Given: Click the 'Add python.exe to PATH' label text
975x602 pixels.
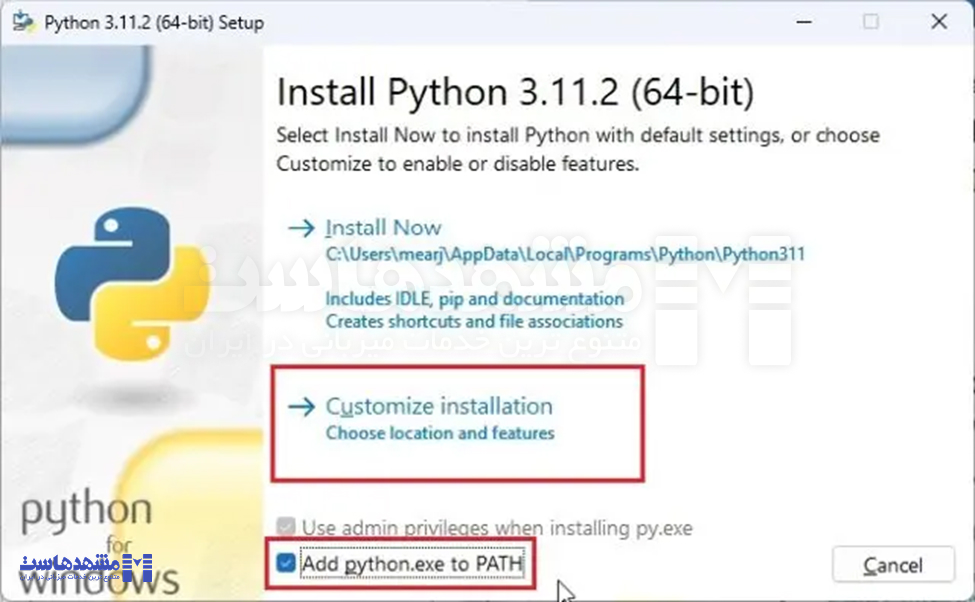Looking at the screenshot, I should click(412, 564).
